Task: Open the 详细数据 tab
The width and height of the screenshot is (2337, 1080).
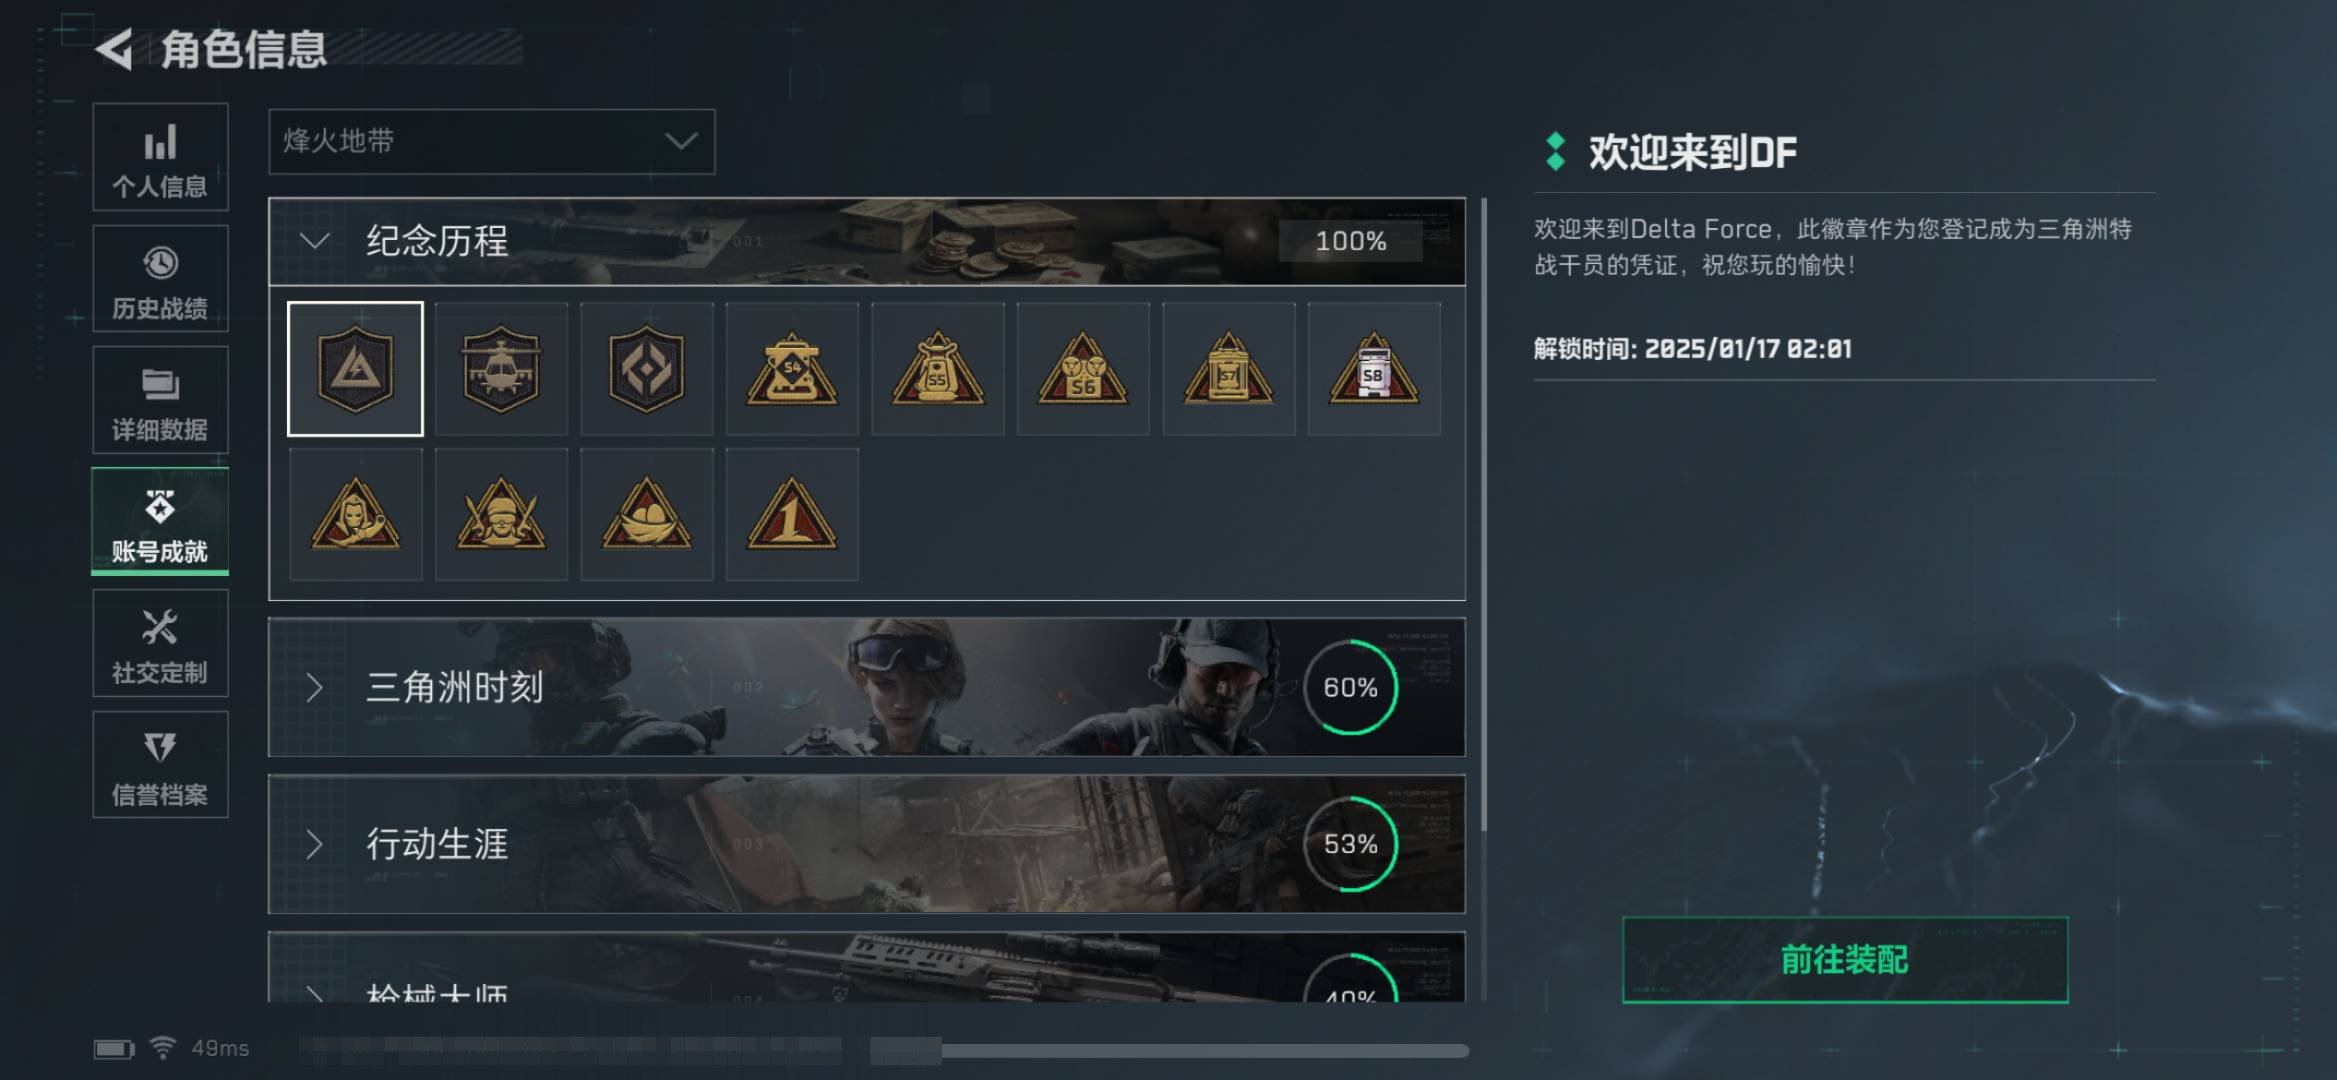Action: [x=160, y=401]
